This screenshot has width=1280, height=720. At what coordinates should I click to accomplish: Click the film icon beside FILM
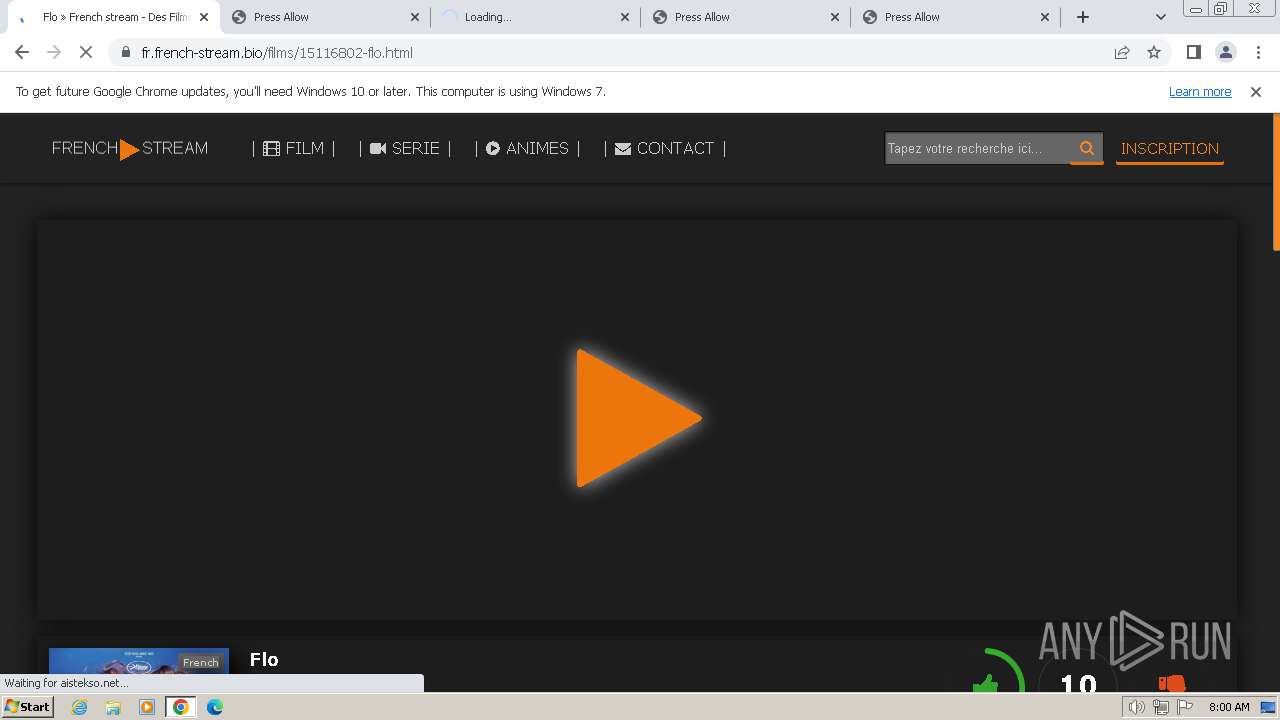point(271,148)
